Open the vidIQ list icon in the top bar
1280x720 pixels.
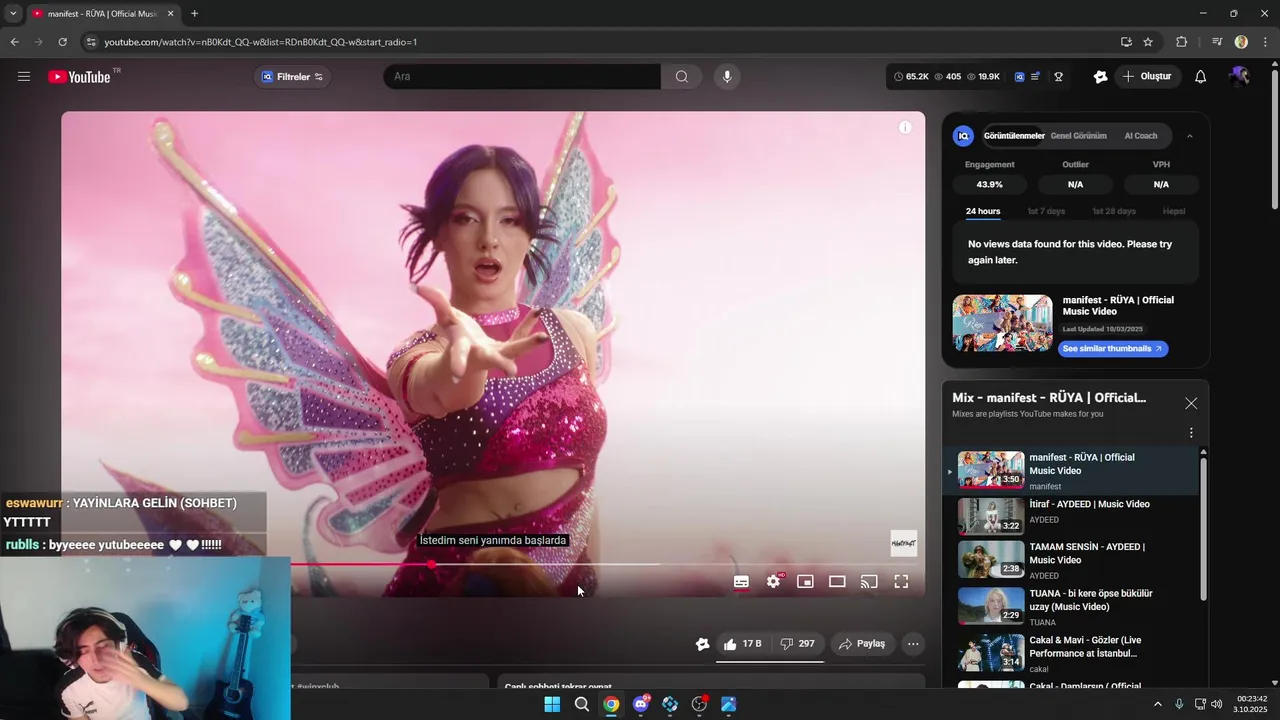(x=1035, y=77)
